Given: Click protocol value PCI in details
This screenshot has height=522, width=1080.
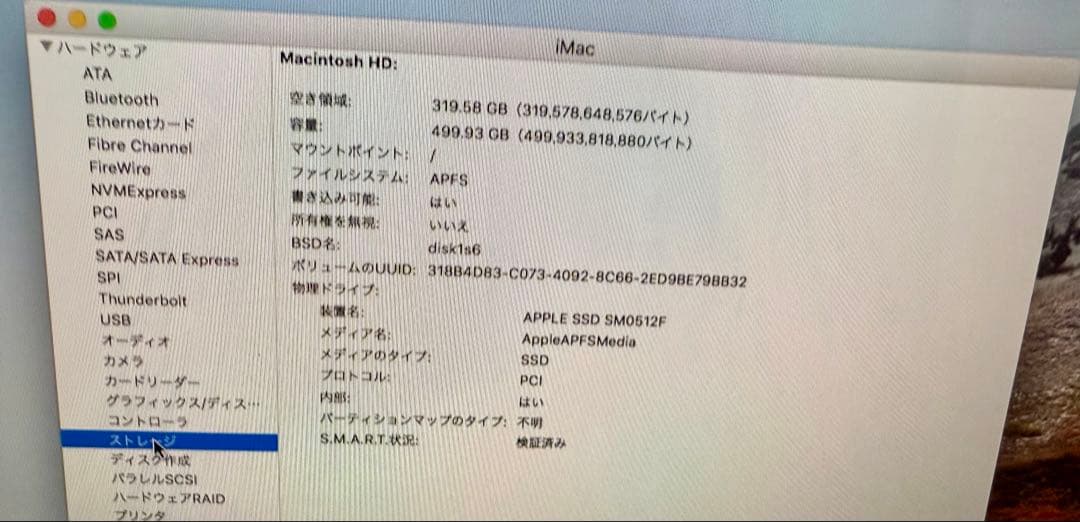Looking at the screenshot, I should [x=531, y=380].
